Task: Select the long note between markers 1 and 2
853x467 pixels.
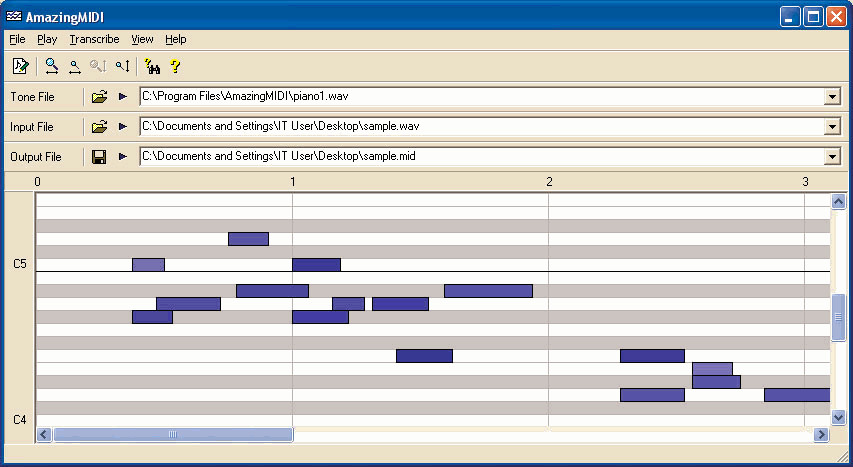Action: pyautogui.click(x=489, y=291)
